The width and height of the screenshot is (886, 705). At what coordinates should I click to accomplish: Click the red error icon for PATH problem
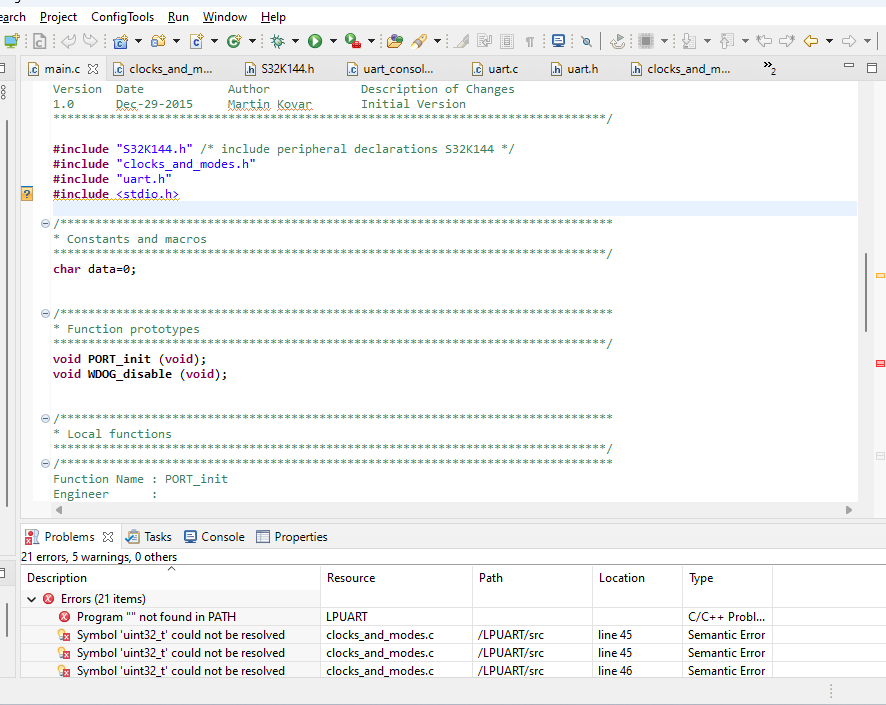[64, 617]
